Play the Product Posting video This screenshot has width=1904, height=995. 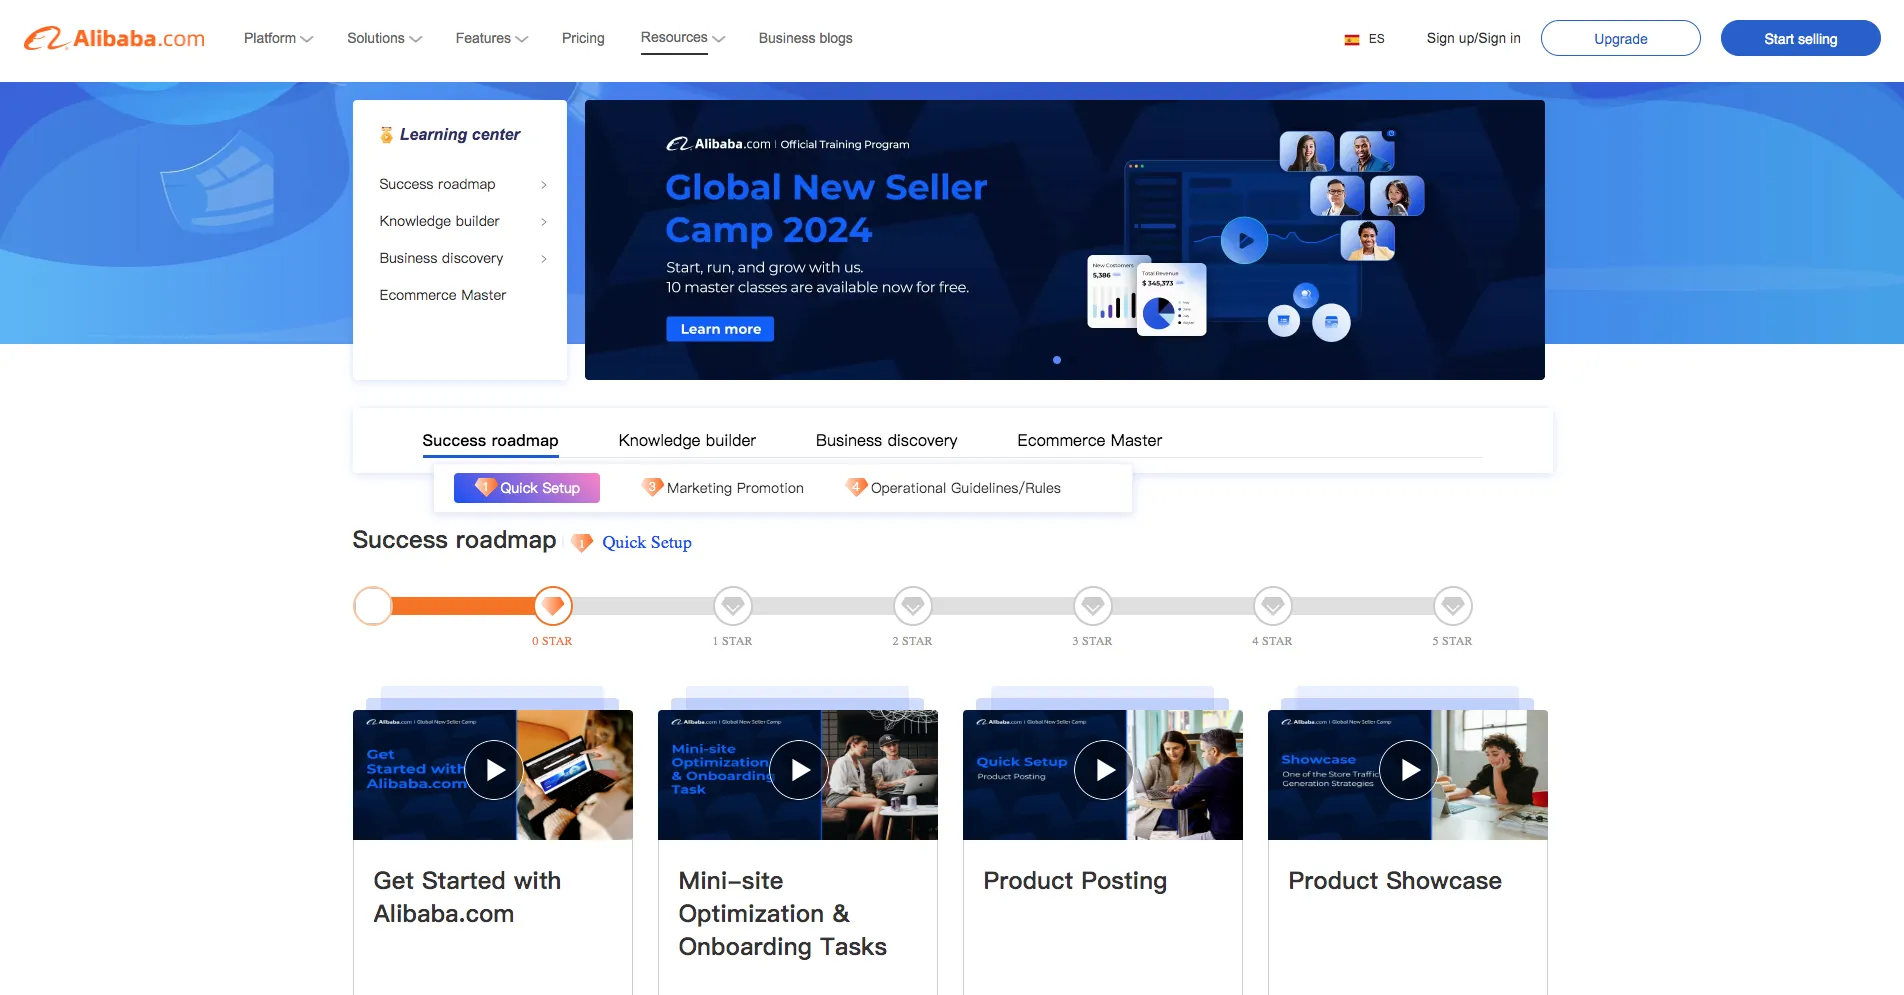click(1104, 770)
